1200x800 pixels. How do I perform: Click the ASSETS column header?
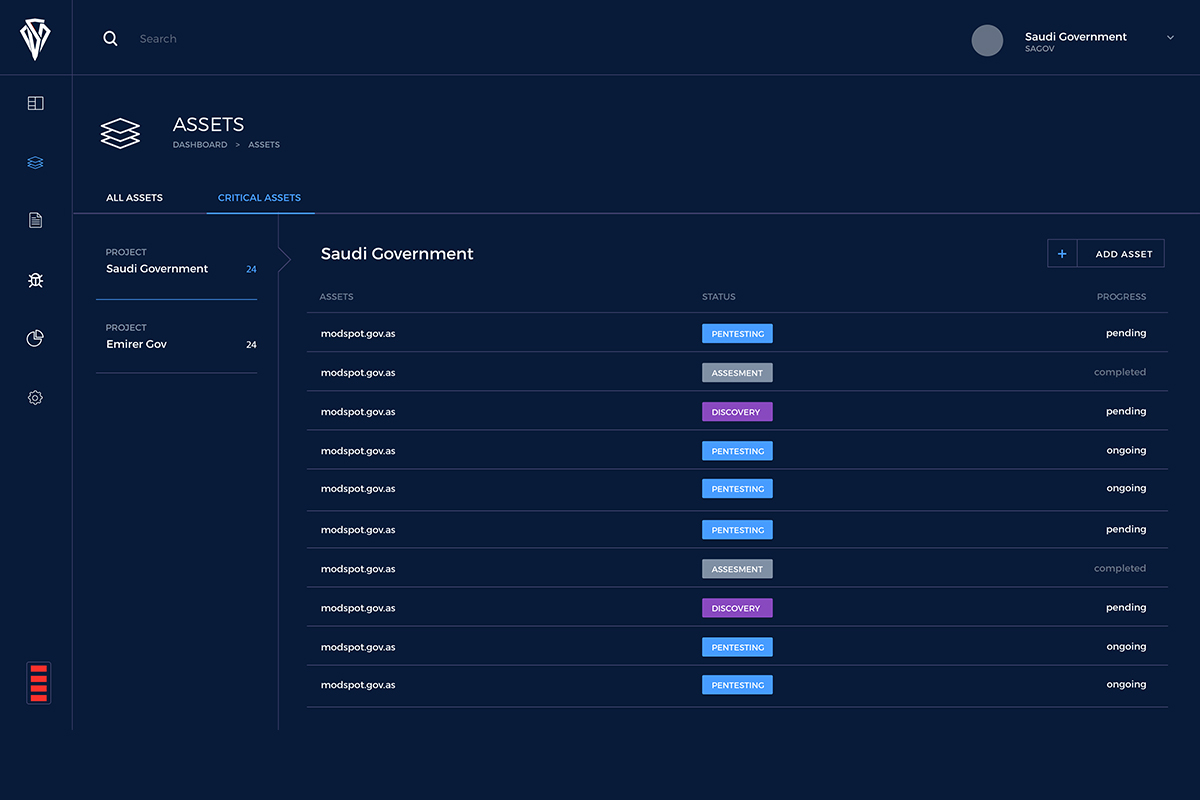336,297
